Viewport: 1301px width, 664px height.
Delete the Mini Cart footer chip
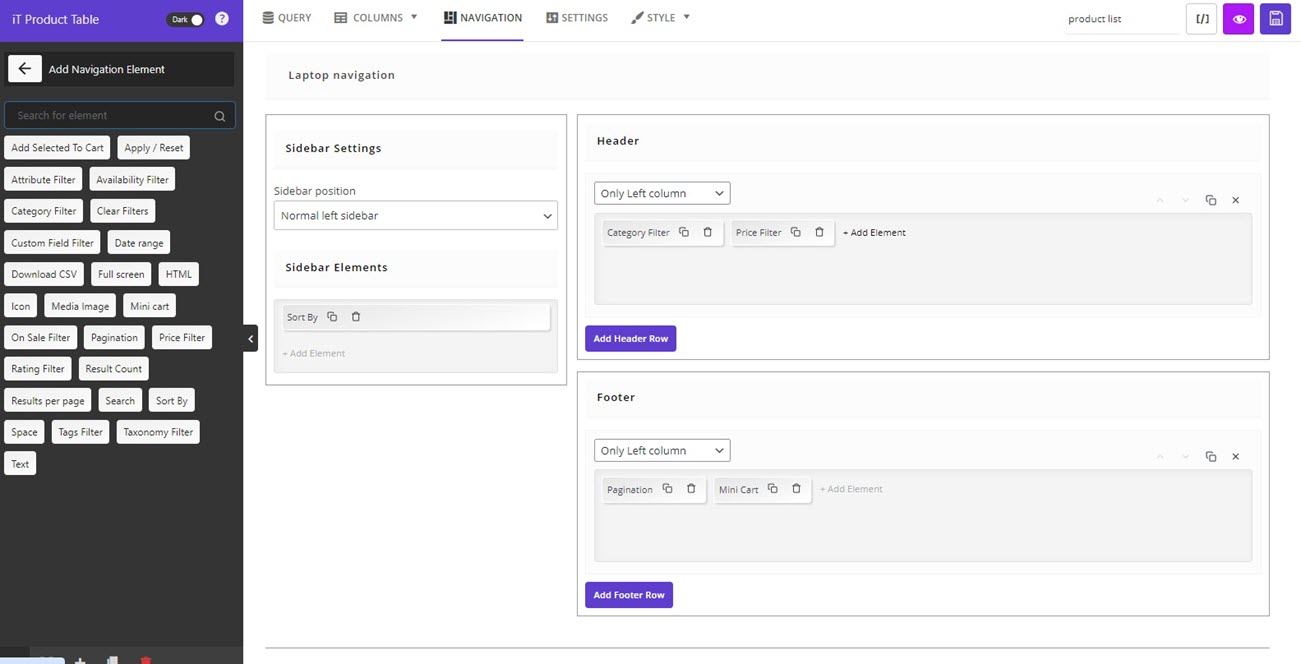tap(796, 489)
